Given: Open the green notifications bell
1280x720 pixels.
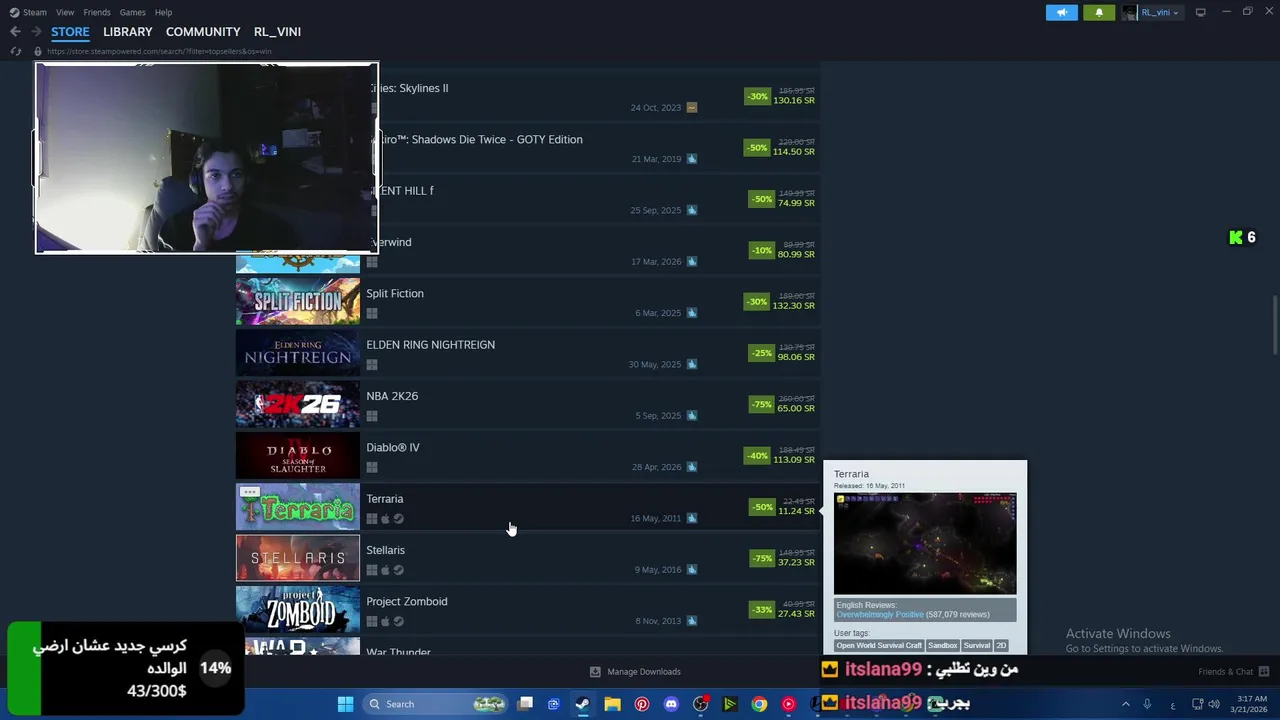Looking at the screenshot, I should (x=1099, y=12).
